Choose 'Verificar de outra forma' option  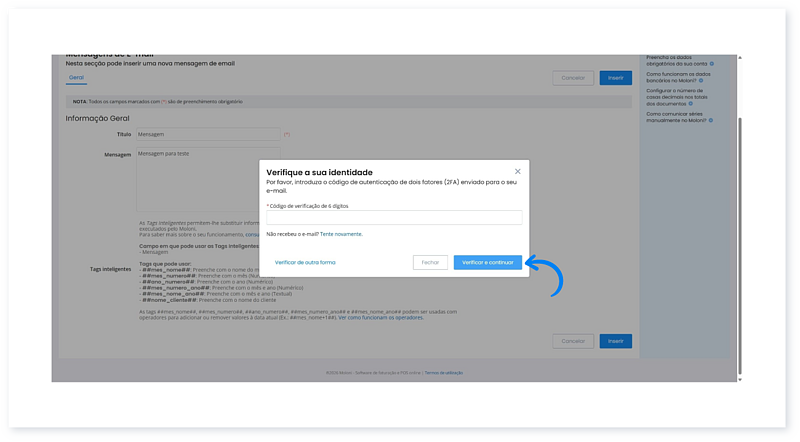pyautogui.click(x=305, y=262)
